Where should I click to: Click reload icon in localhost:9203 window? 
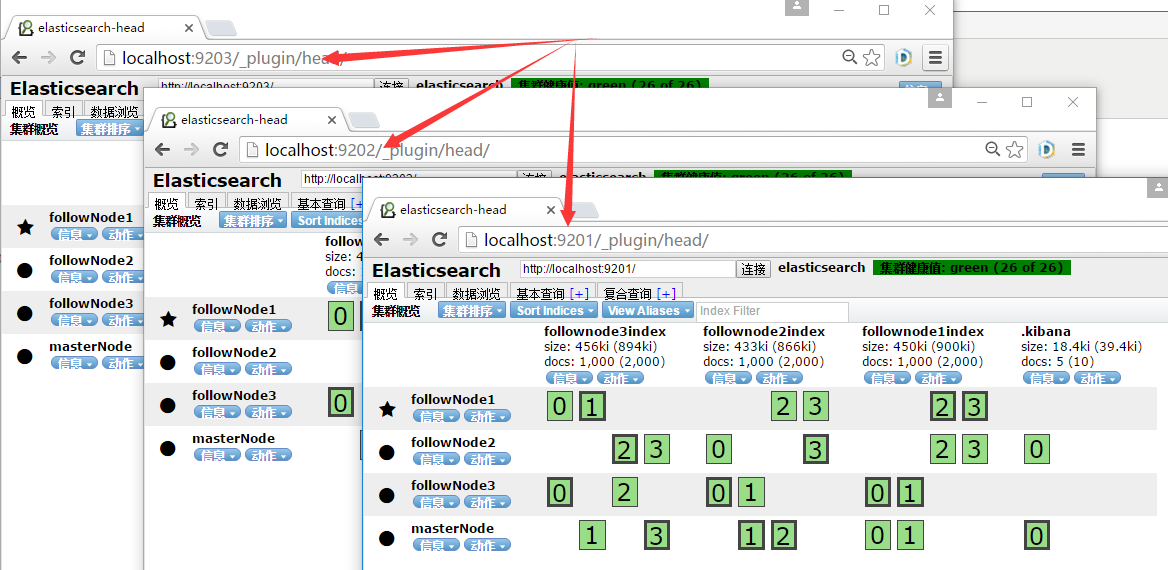[77, 57]
